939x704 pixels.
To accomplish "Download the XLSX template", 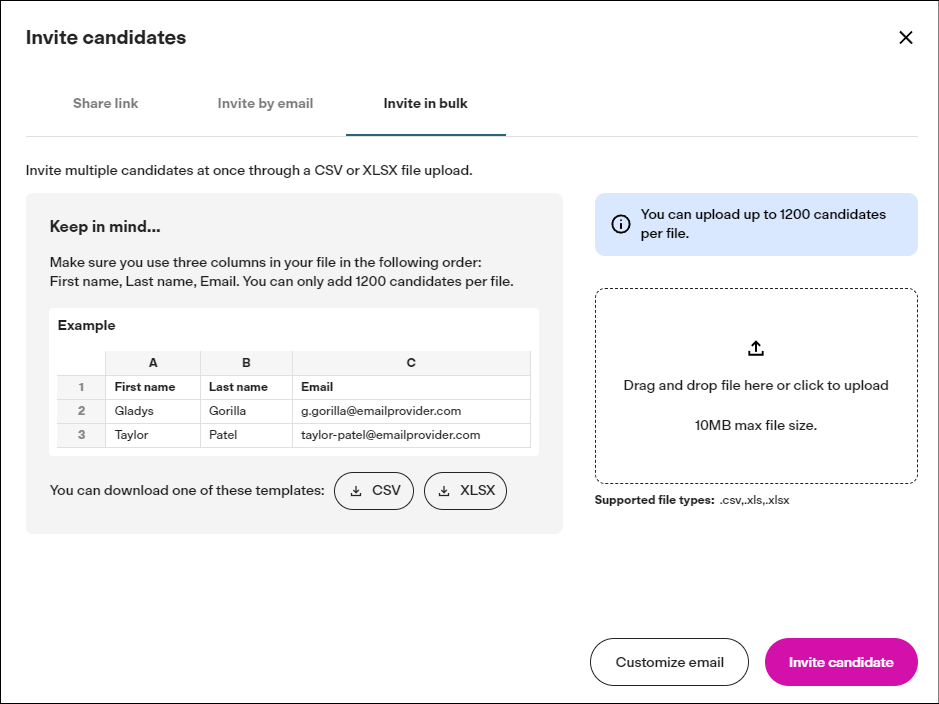I will pyautogui.click(x=465, y=491).
